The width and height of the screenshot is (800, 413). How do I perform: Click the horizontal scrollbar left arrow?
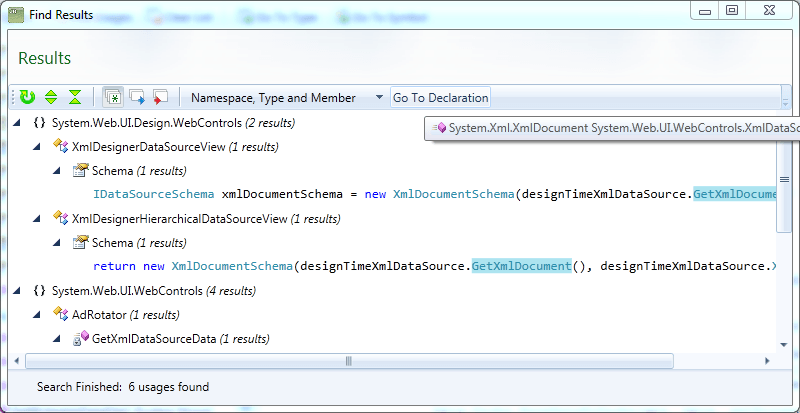16,361
